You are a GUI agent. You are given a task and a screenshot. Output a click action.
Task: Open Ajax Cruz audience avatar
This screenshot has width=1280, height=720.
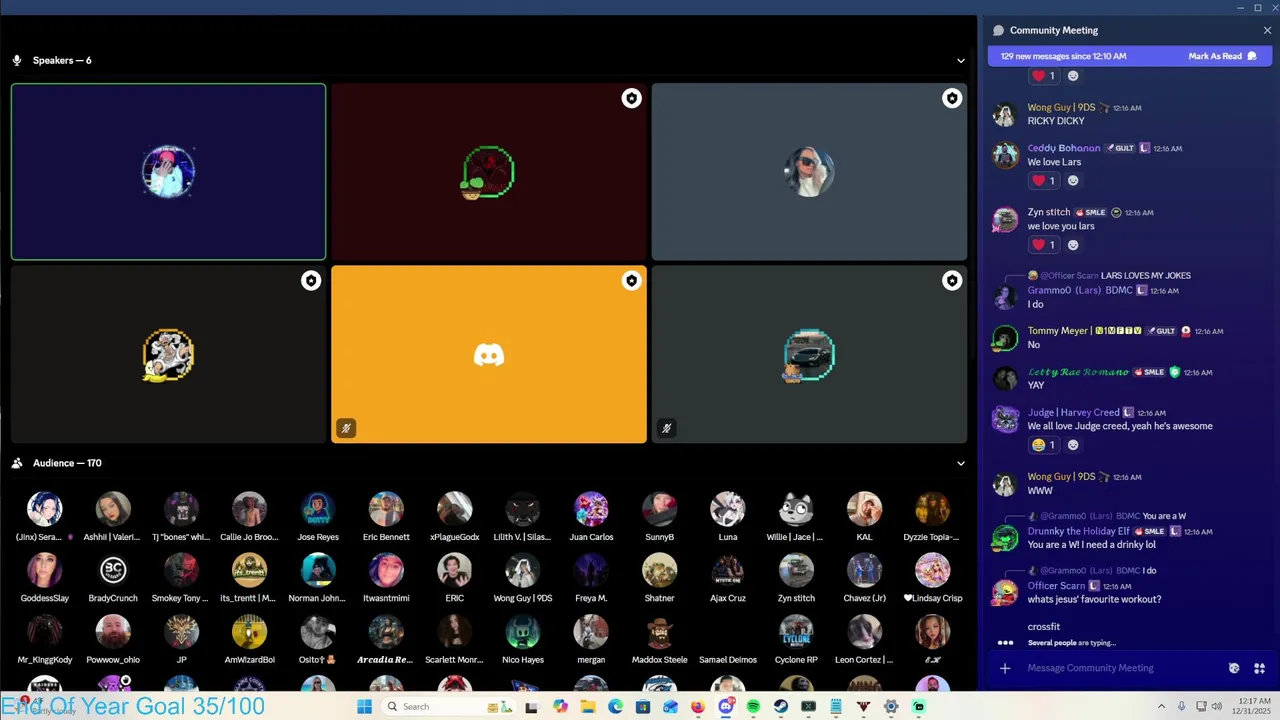727,570
